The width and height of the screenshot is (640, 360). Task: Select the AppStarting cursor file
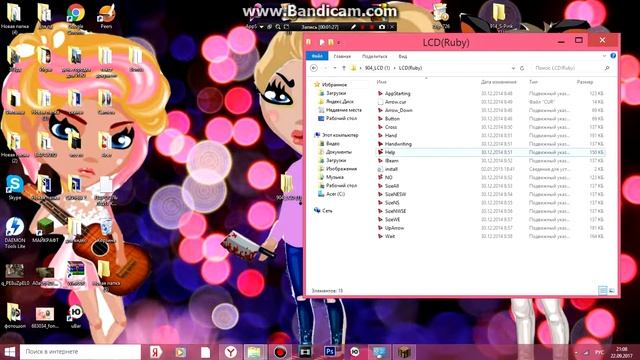(x=398, y=93)
